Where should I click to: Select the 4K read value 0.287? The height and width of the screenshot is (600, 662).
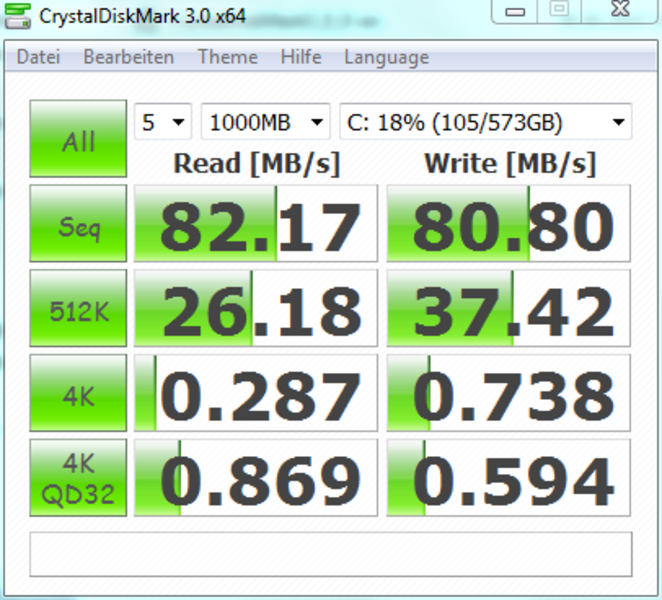tap(256, 393)
